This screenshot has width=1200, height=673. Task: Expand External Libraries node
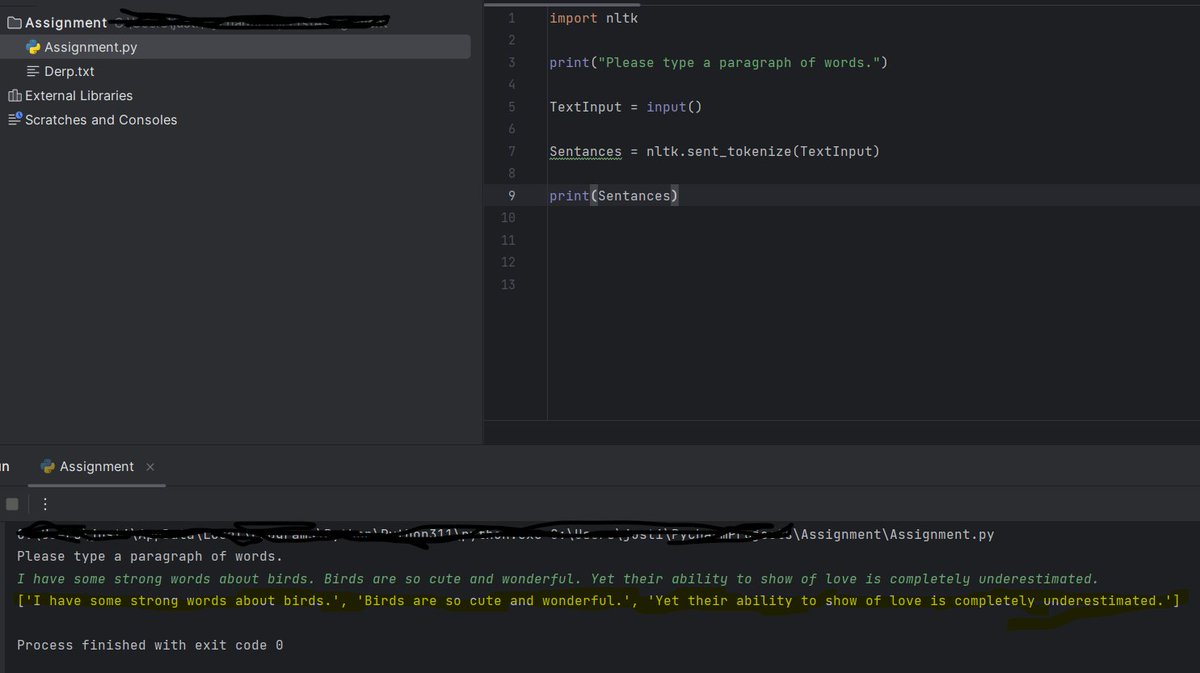coord(79,96)
